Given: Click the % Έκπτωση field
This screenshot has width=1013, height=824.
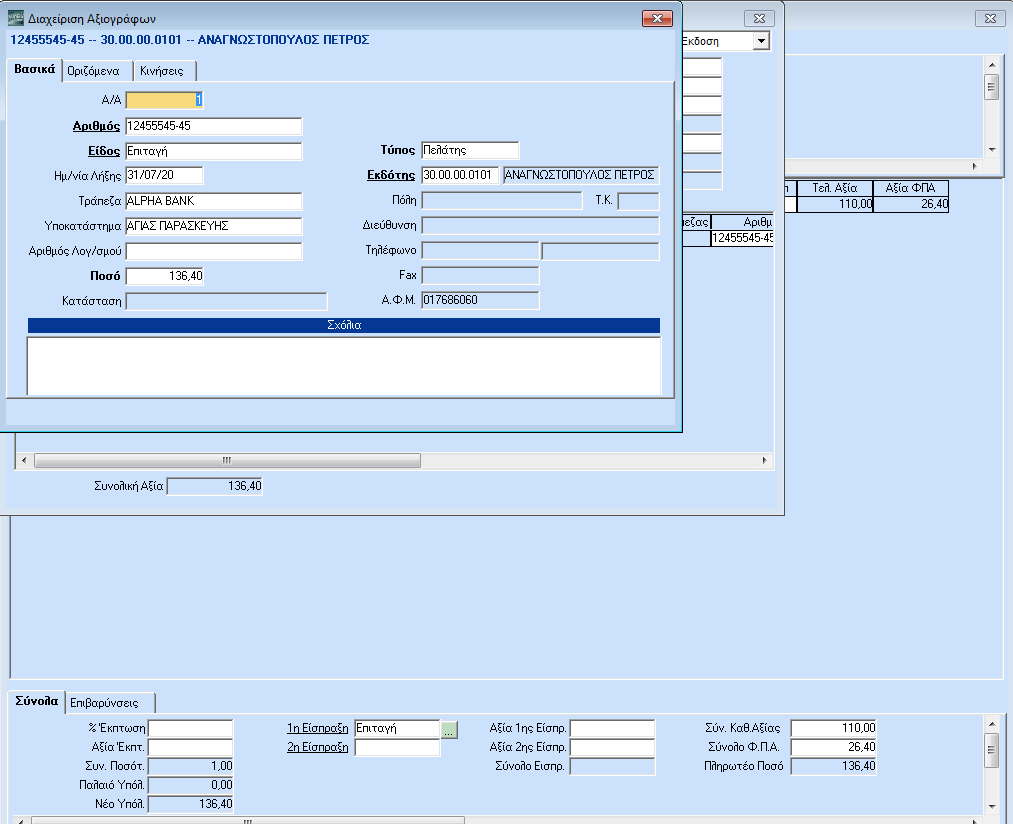Looking at the screenshot, I should [190, 728].
